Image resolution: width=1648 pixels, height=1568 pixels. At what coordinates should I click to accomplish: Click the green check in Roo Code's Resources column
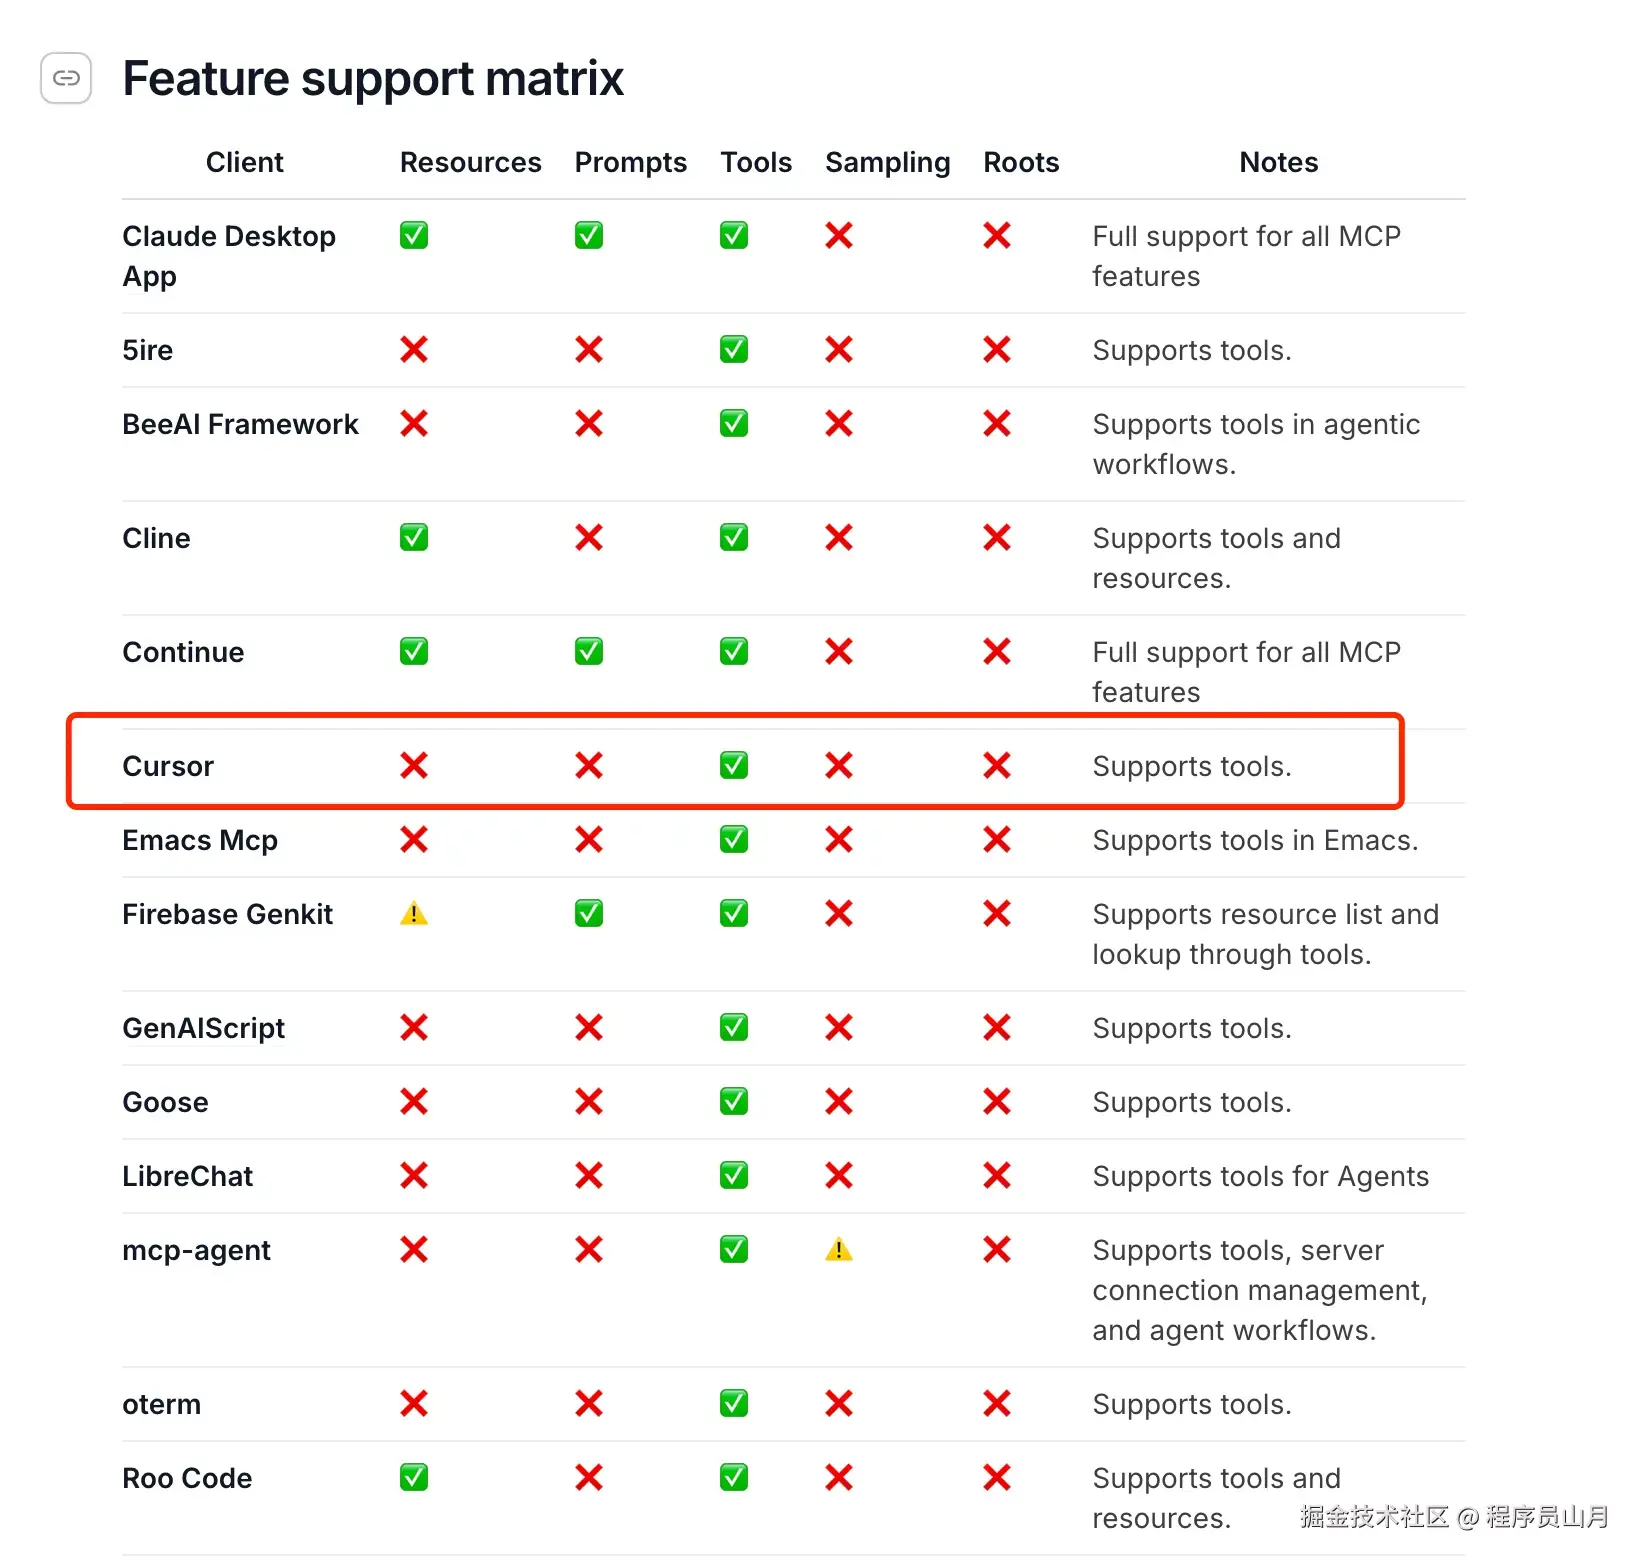coord(414,1478)
